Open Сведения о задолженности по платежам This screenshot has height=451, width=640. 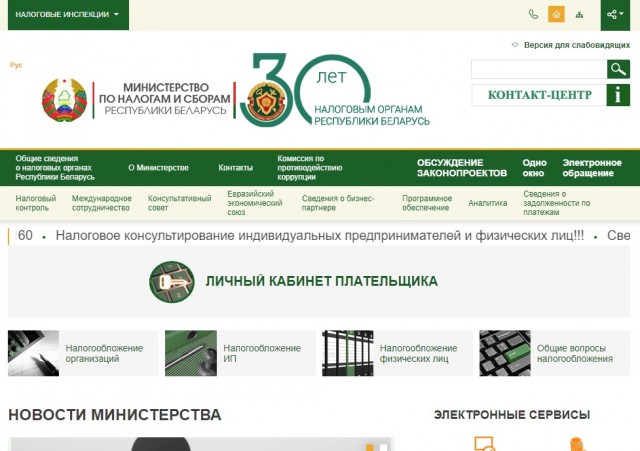[x=557, y=203]
